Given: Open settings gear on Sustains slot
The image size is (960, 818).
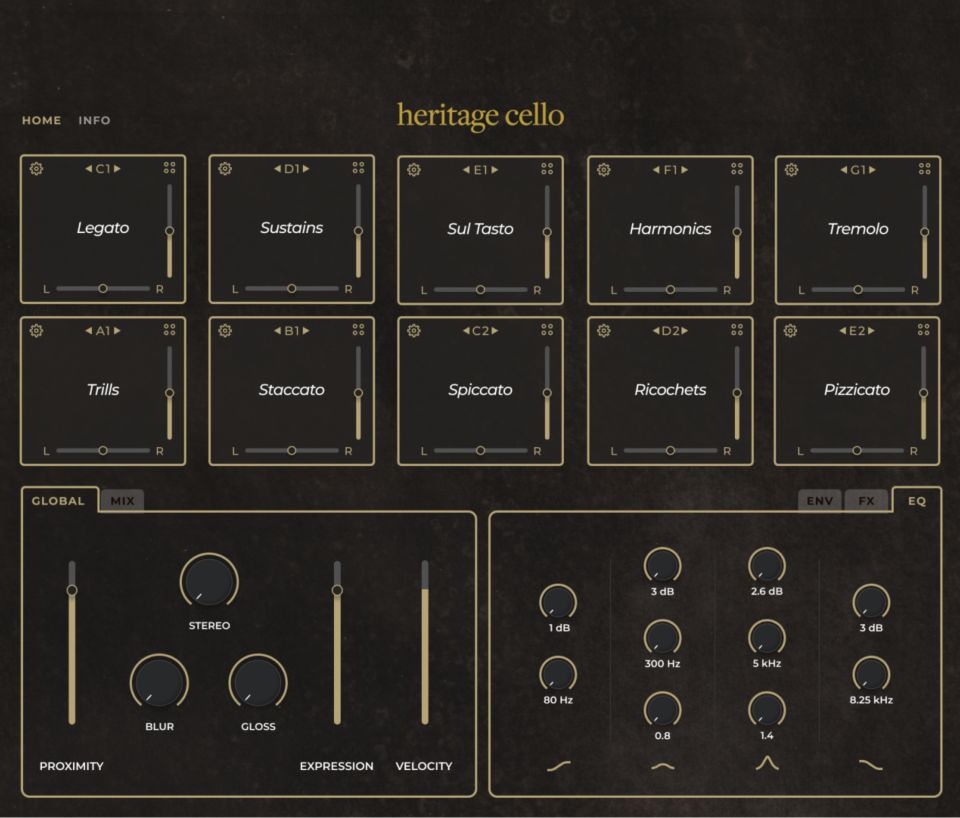Looking at the screenshot, I should click(225, 168).
